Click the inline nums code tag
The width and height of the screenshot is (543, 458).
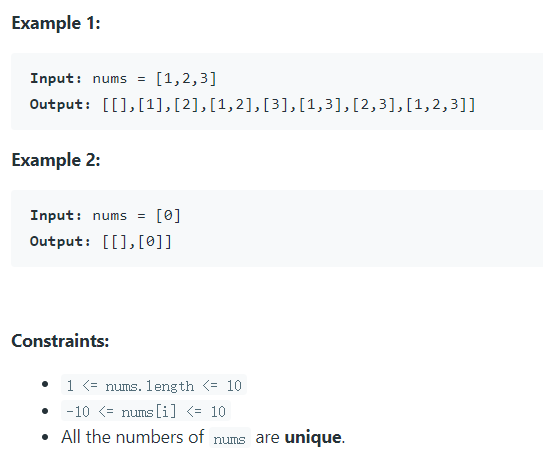pos(230,438)
